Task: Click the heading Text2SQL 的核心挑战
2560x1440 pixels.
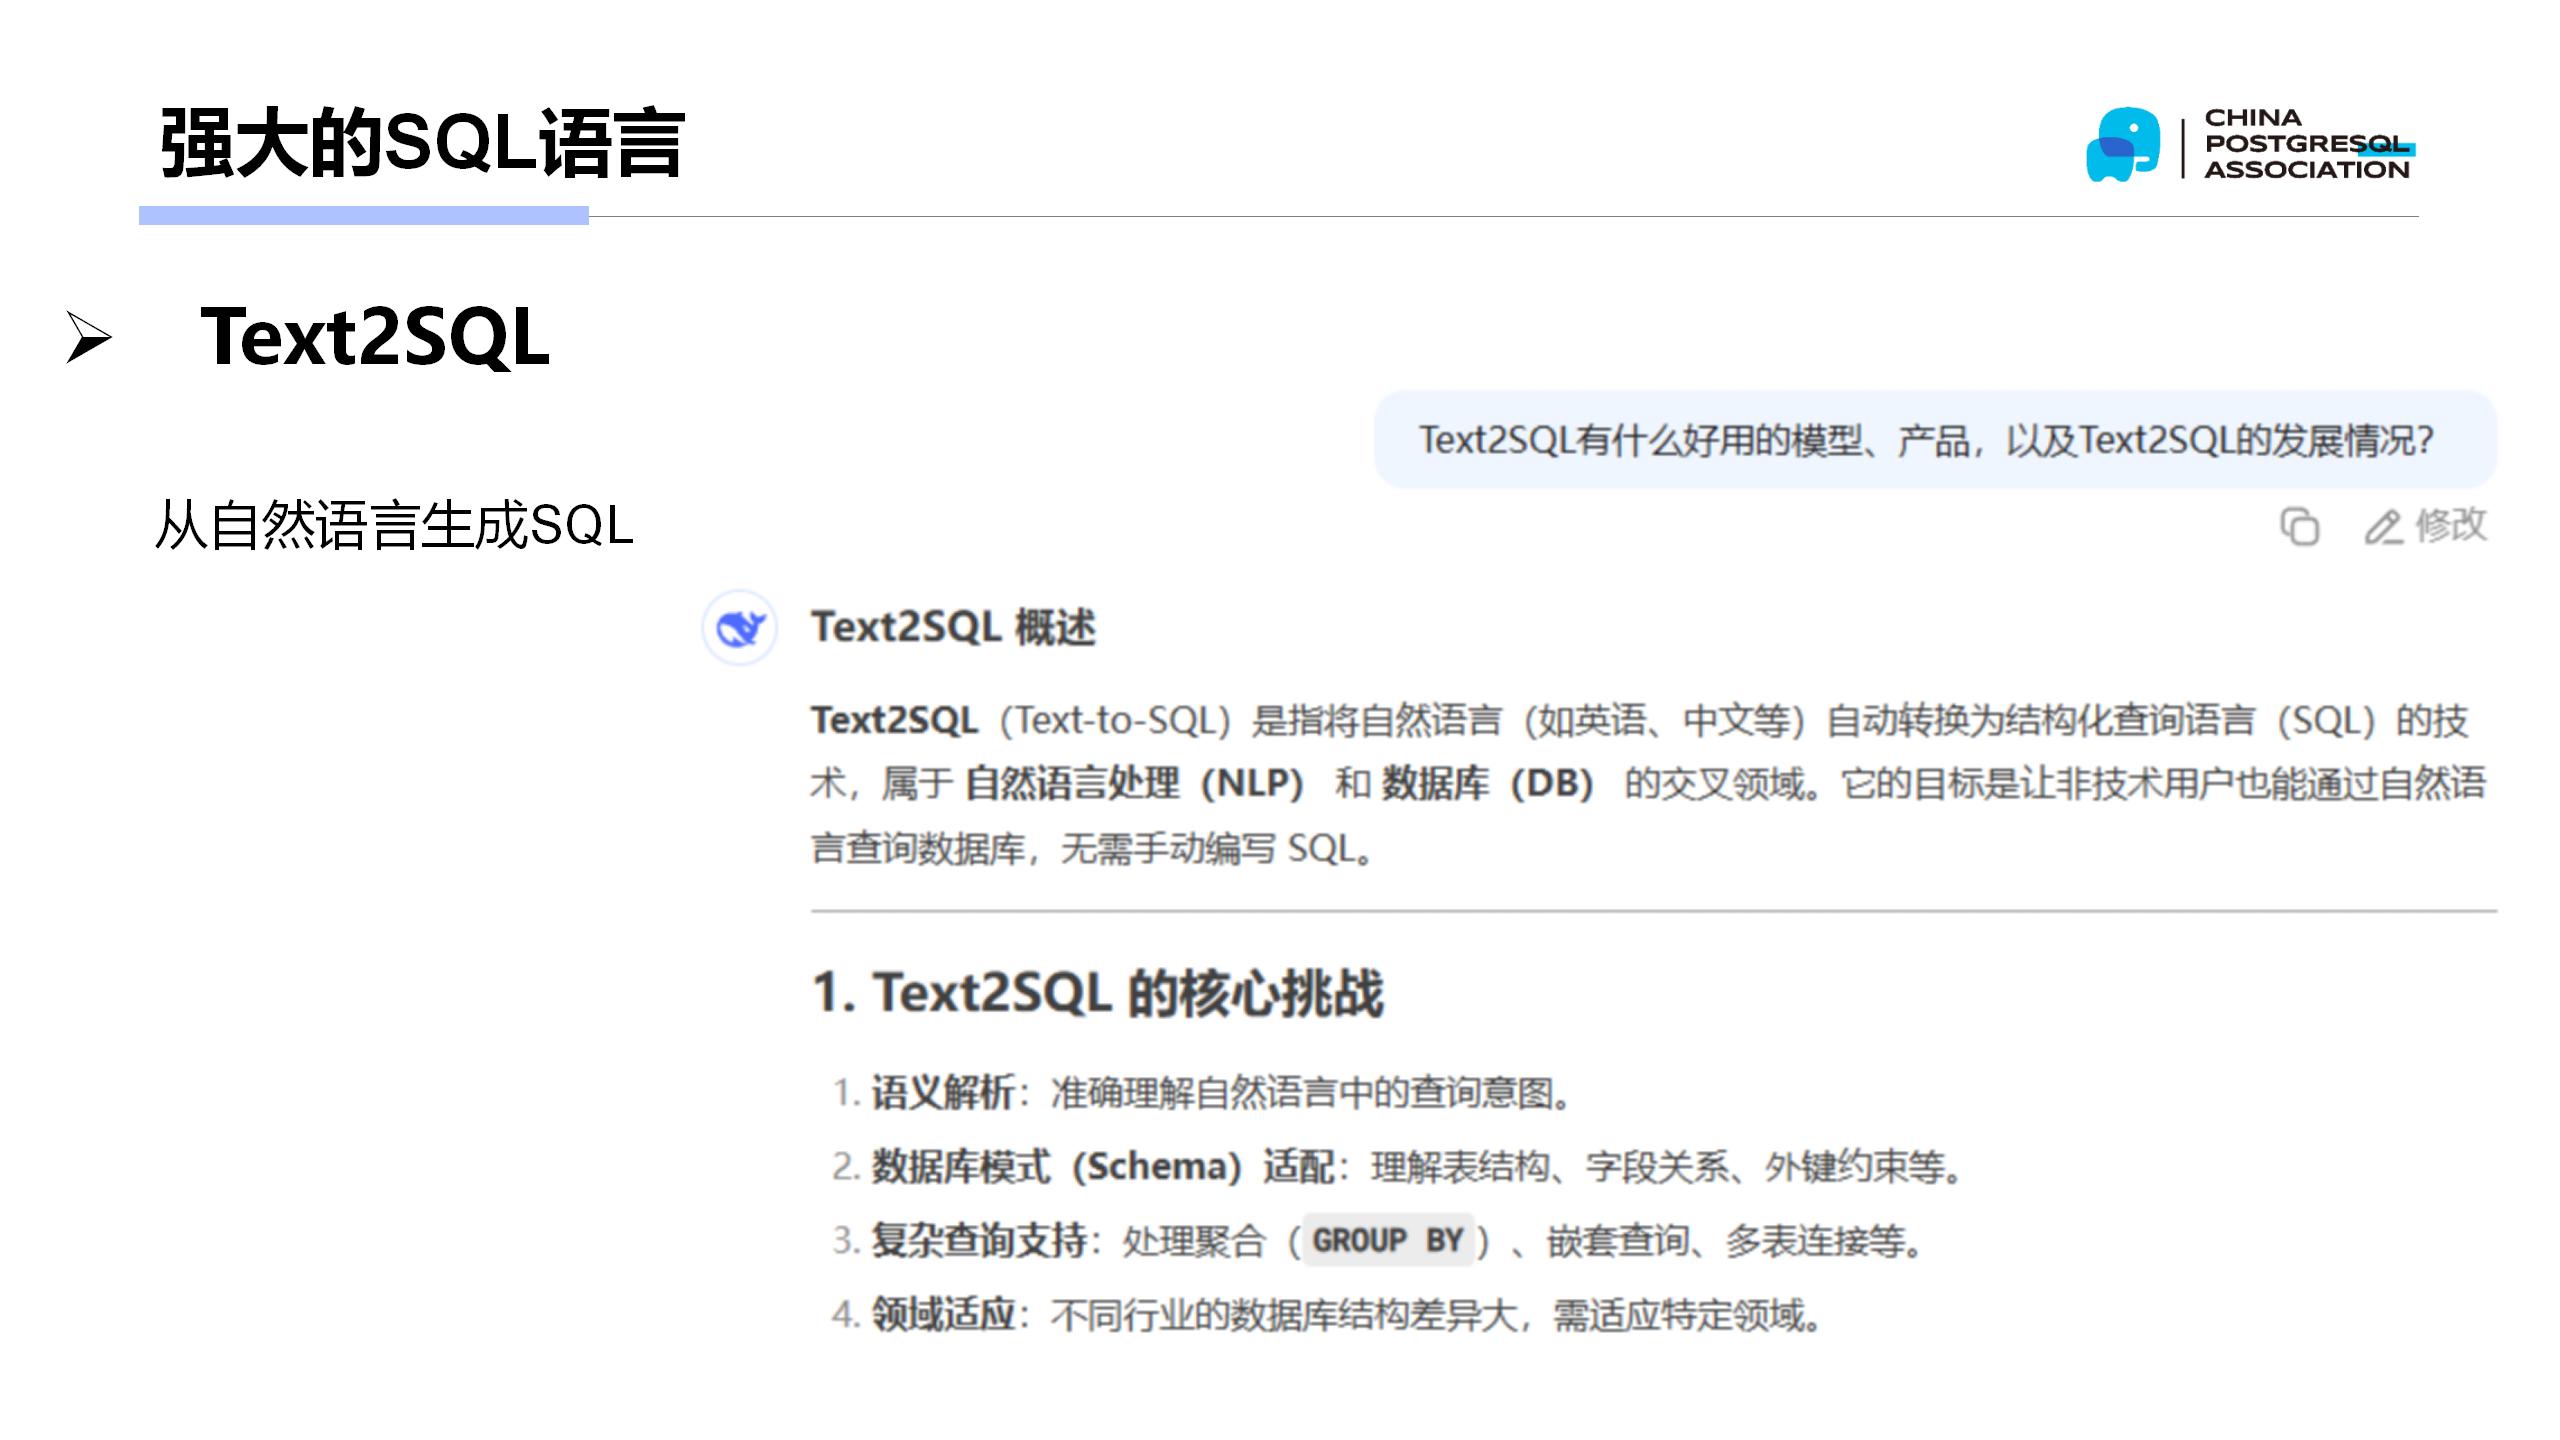Action: point(1098,993)
